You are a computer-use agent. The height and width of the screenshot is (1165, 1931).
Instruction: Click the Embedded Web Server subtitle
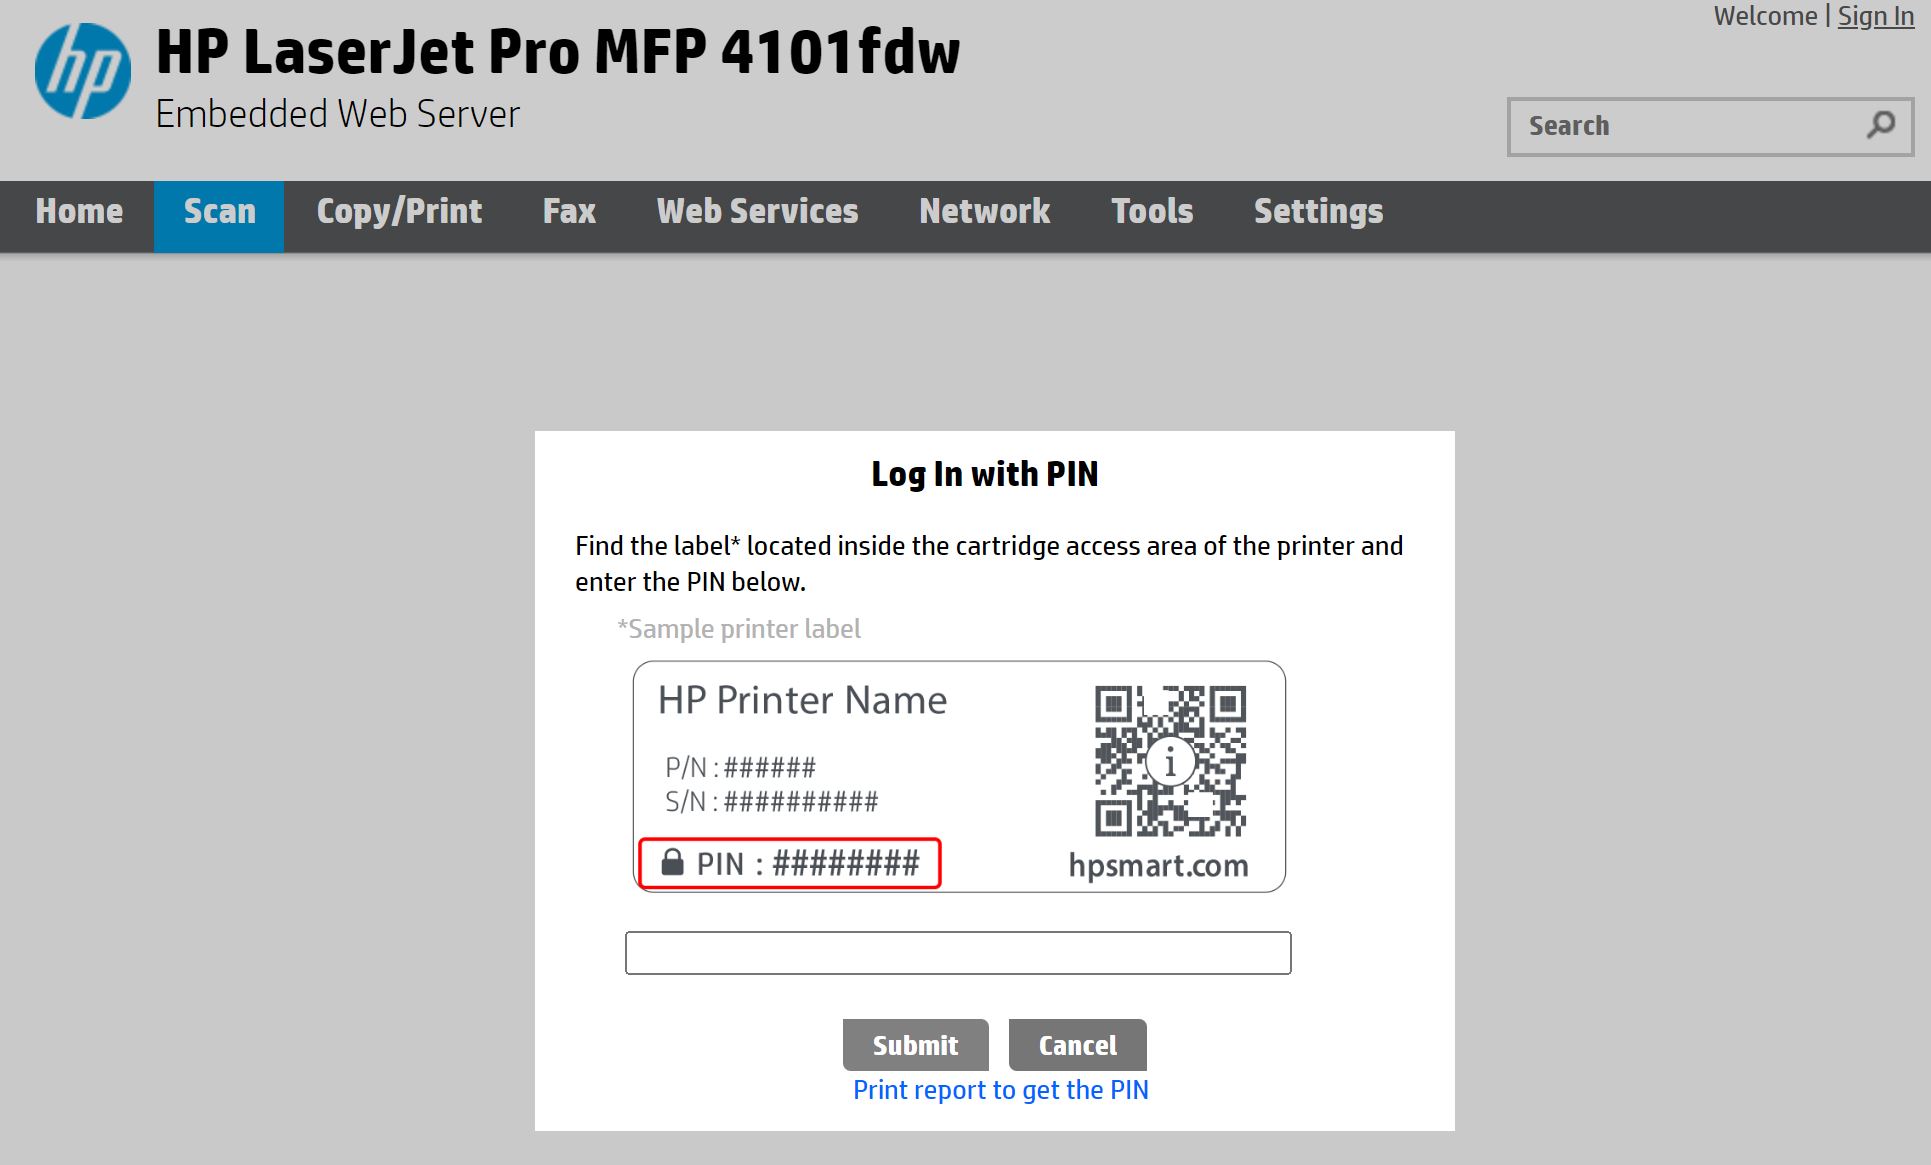[337, 113]
